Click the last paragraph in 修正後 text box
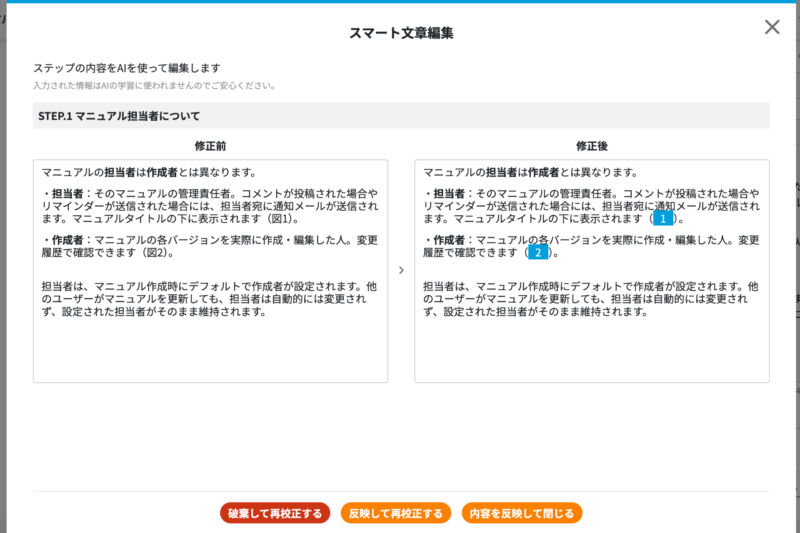This screenshot has width=800, height=533. pos(591,299)
